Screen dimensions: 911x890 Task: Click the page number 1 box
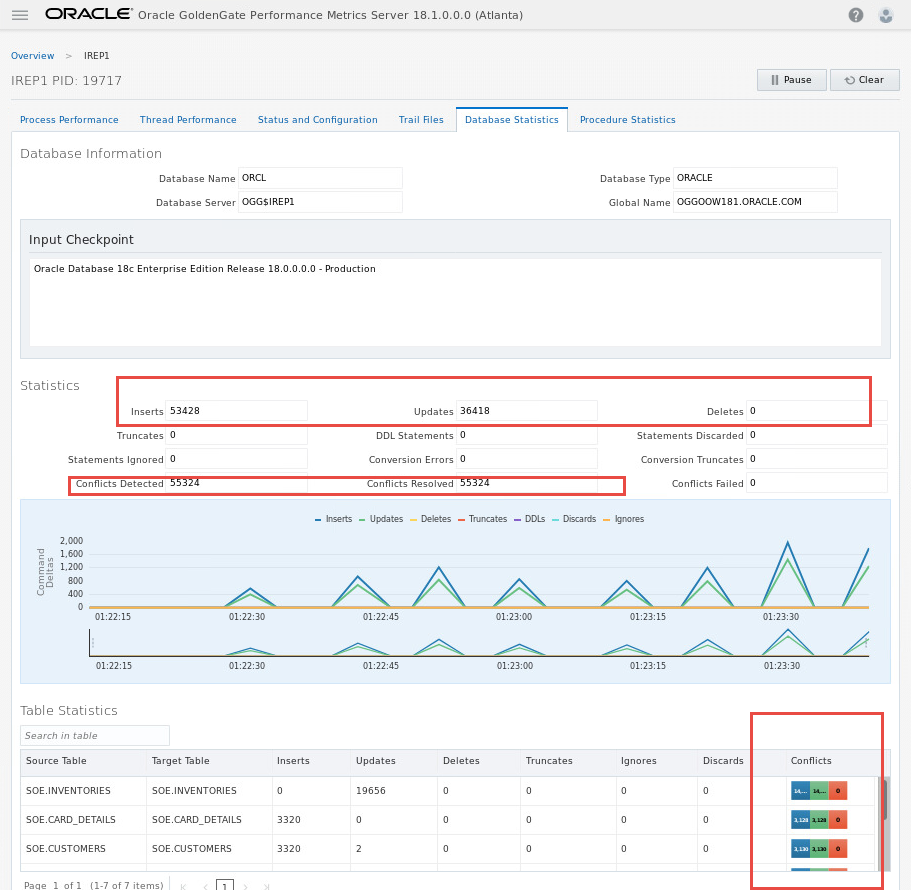[225, 885]
